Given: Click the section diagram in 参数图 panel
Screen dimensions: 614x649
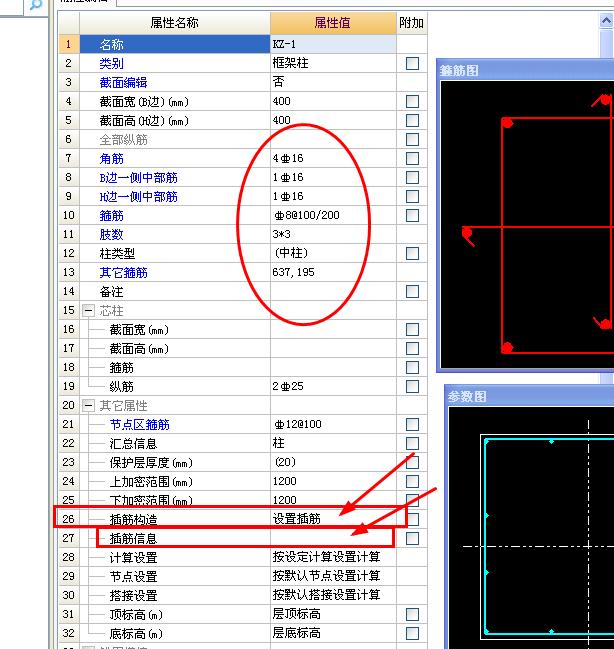Looking at the screenshot, I should coord(531,528).
